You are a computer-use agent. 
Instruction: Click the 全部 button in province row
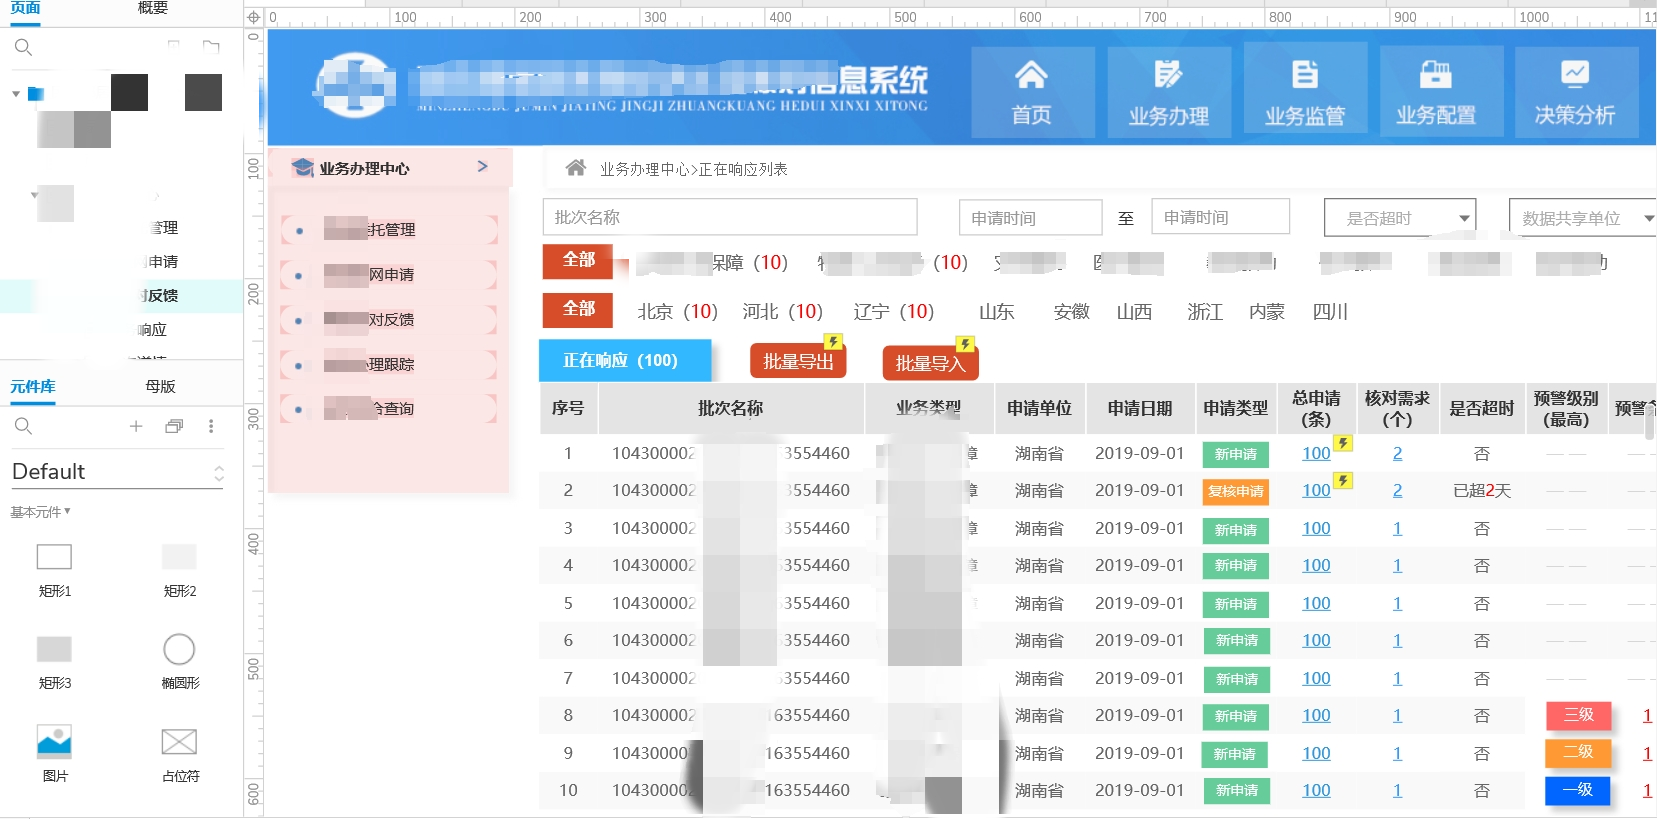click(578, 309)
